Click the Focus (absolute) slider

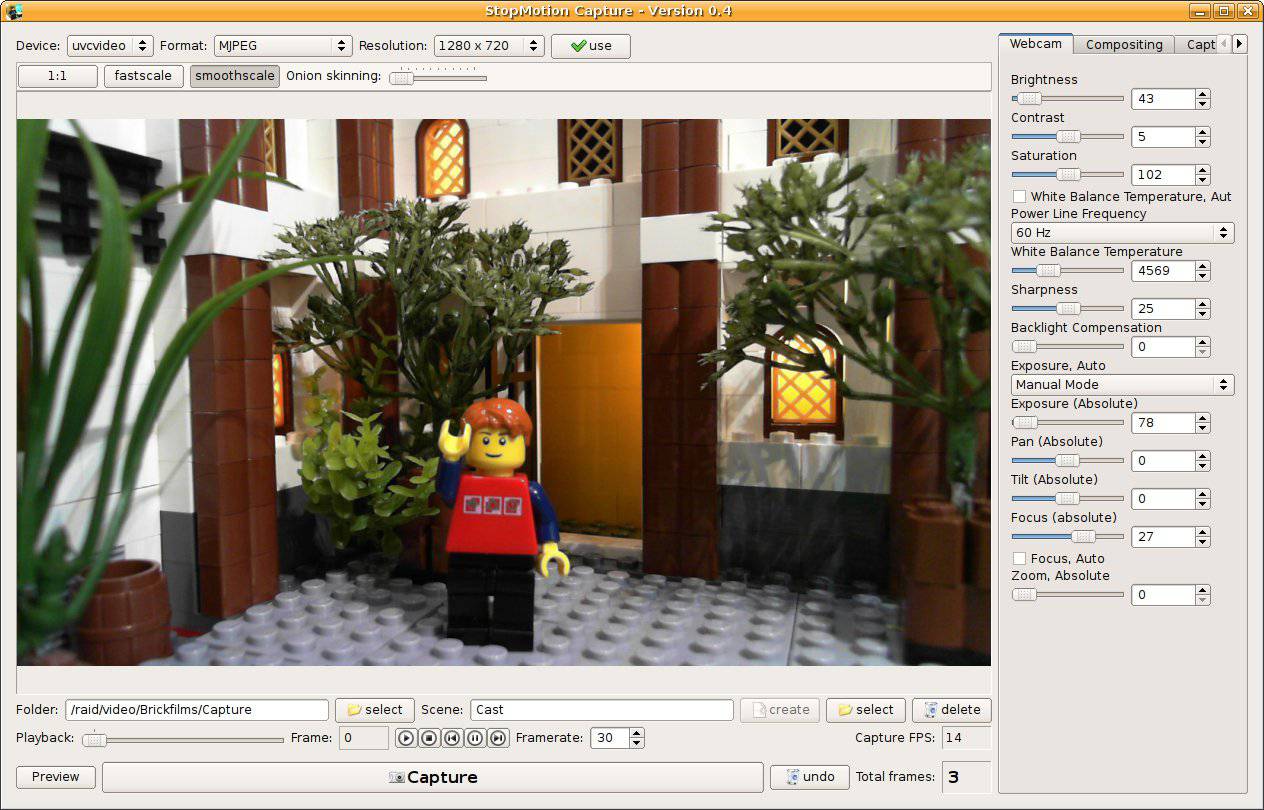1068,537
